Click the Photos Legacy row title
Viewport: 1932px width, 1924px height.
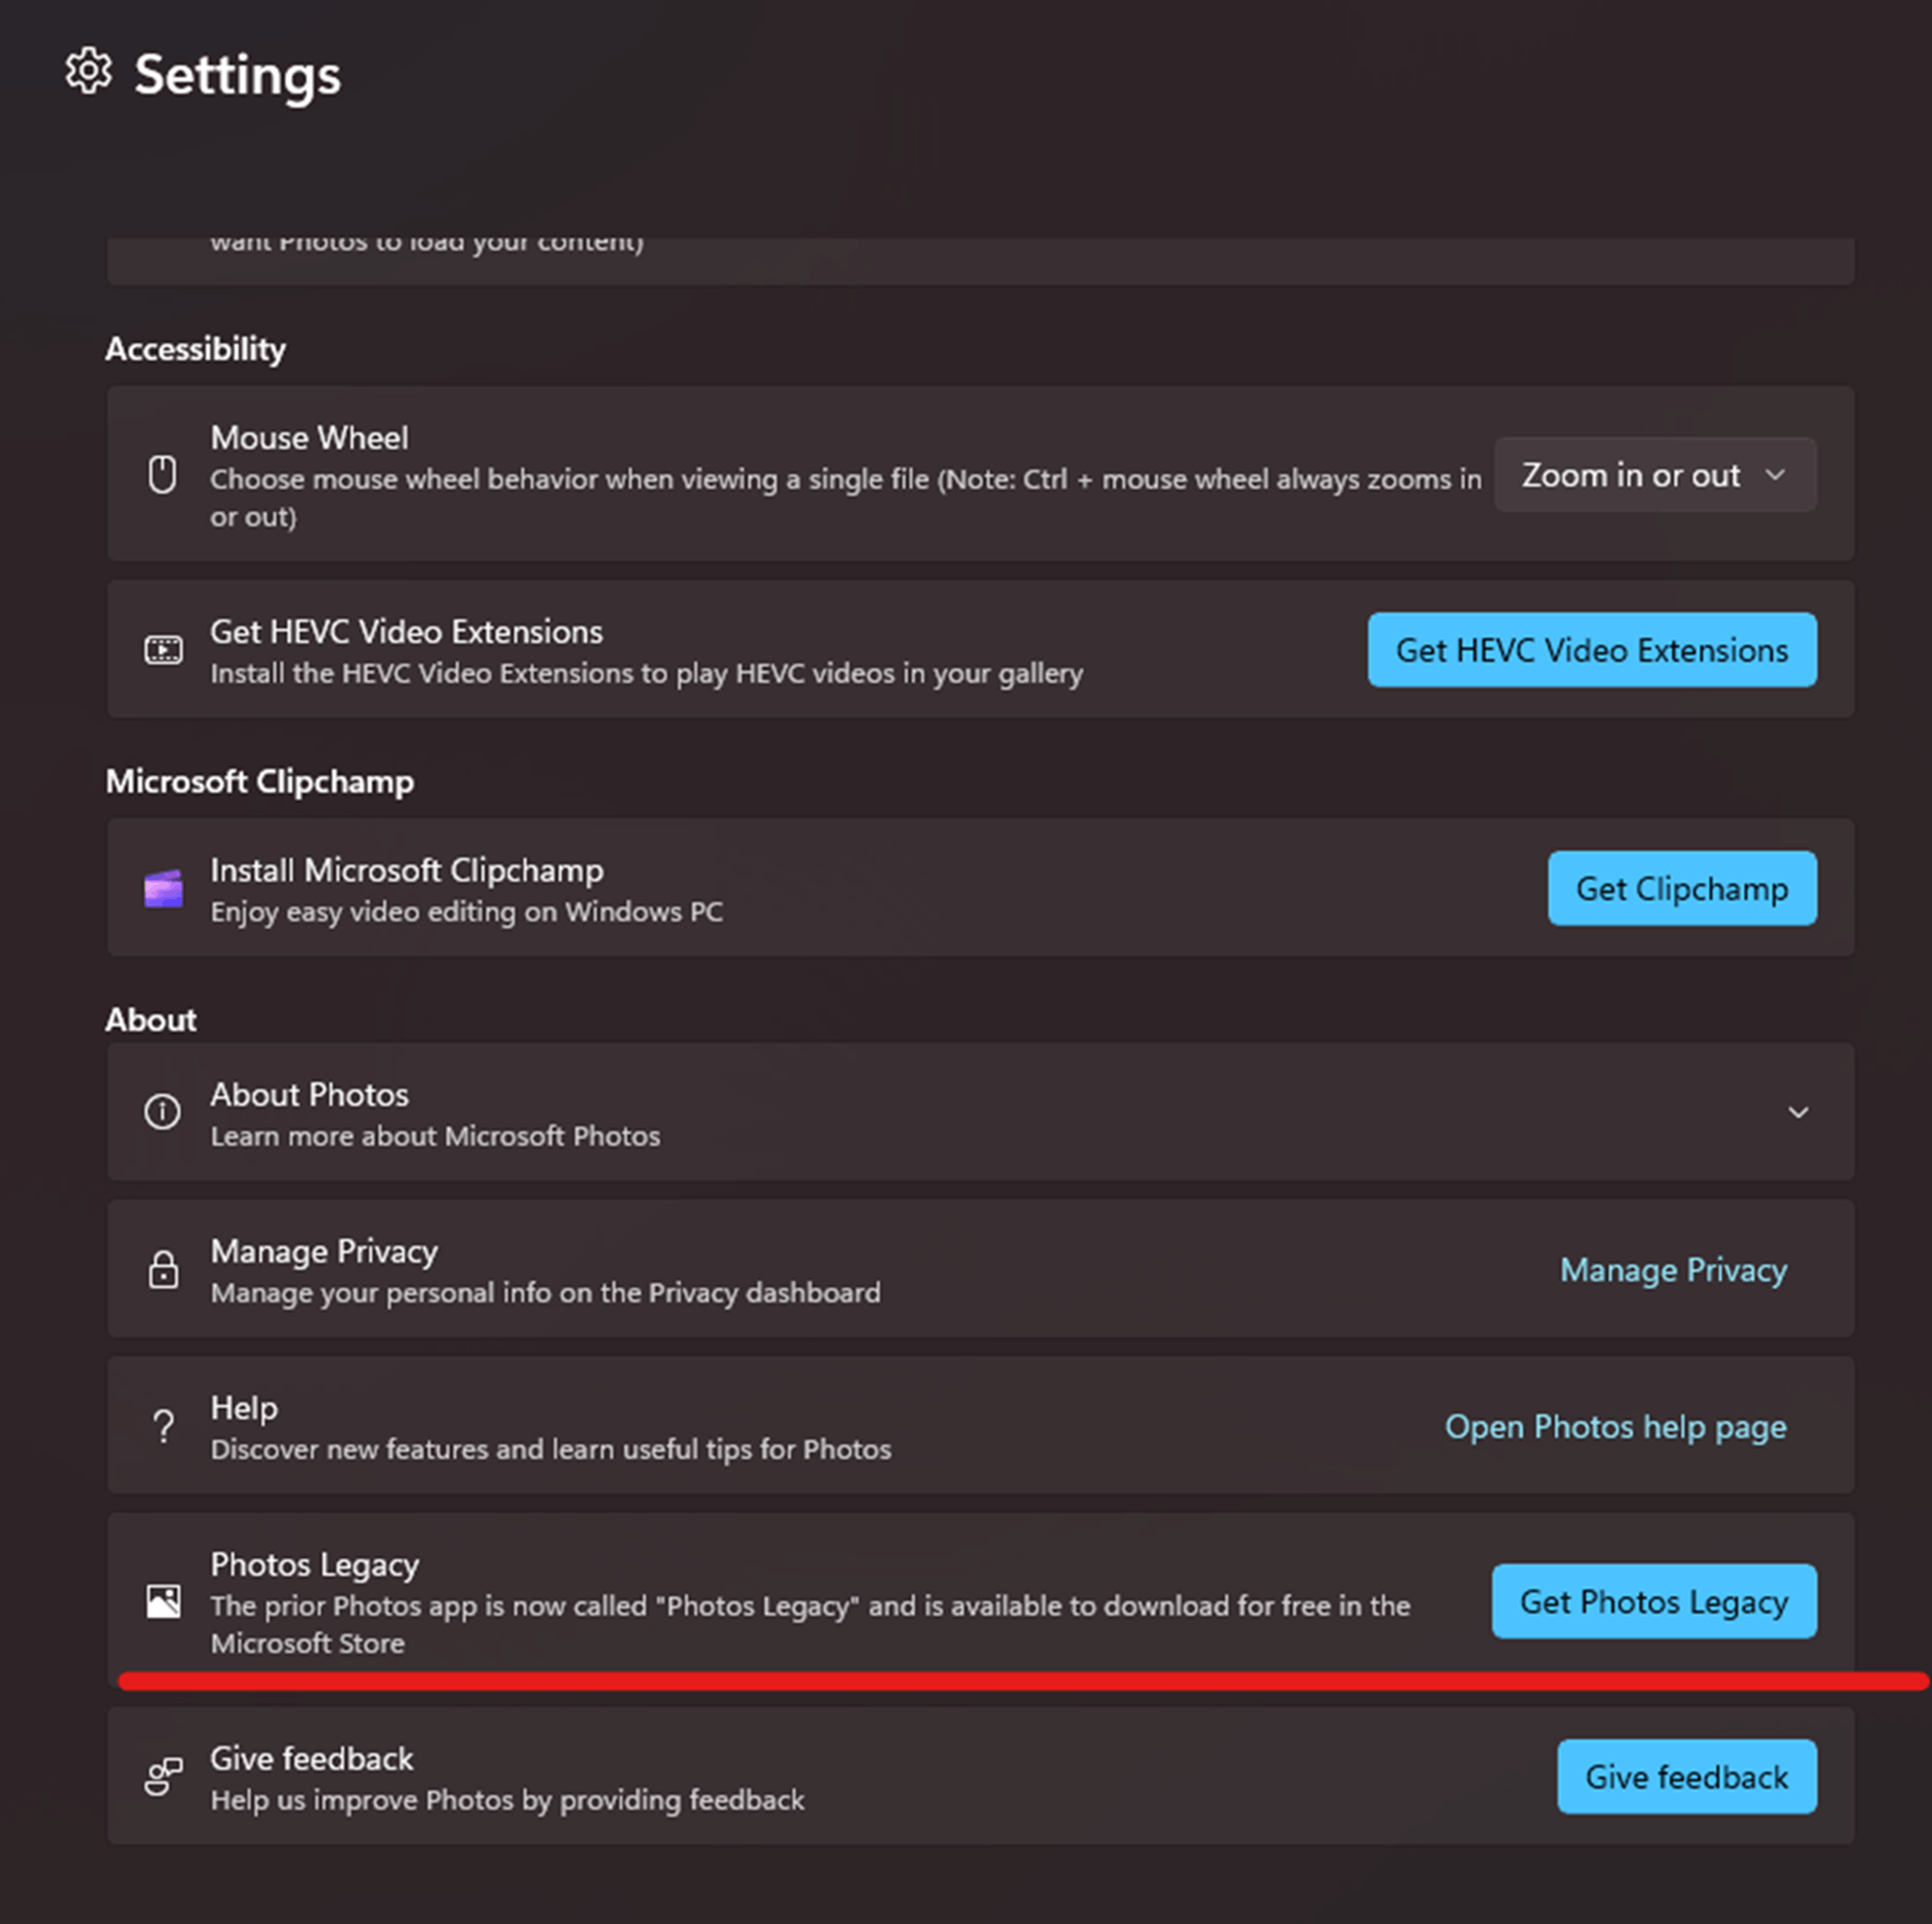[314, 1565]
